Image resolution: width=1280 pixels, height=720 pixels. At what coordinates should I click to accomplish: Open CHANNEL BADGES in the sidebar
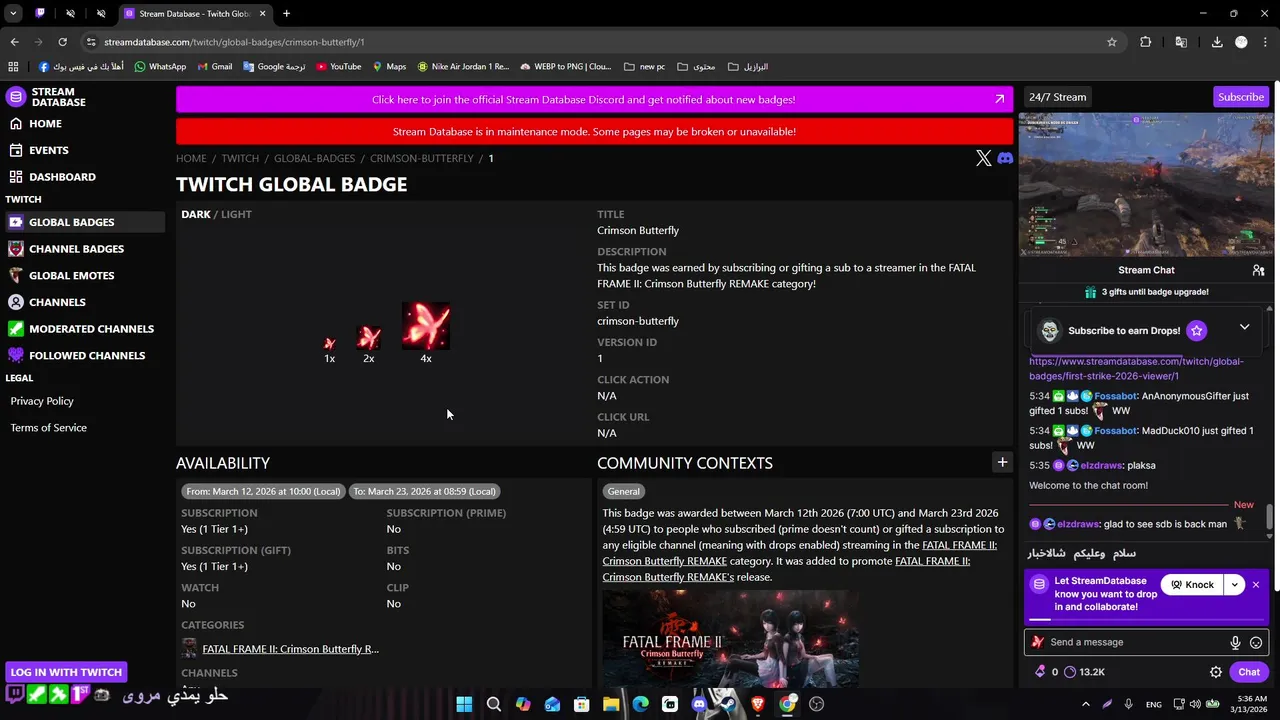pos(76,249)
